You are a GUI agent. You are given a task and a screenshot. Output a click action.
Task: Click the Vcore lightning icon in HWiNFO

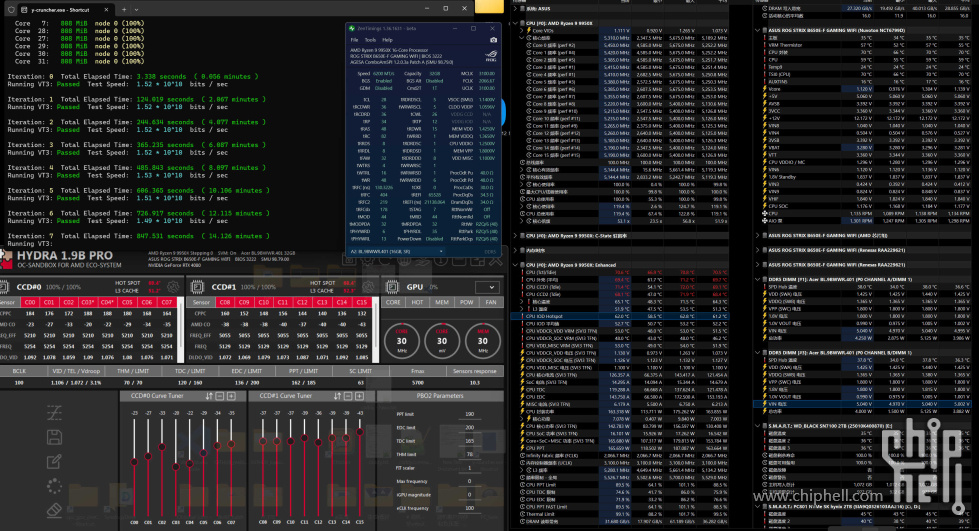[x=765, y=89]
